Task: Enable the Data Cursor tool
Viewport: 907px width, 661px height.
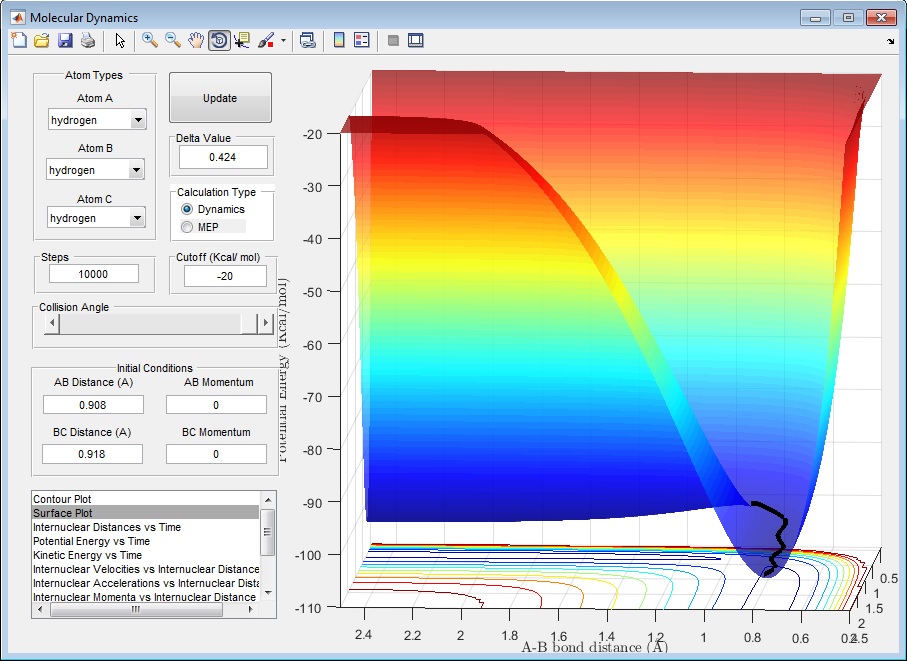Action: (x=242, y=41)
